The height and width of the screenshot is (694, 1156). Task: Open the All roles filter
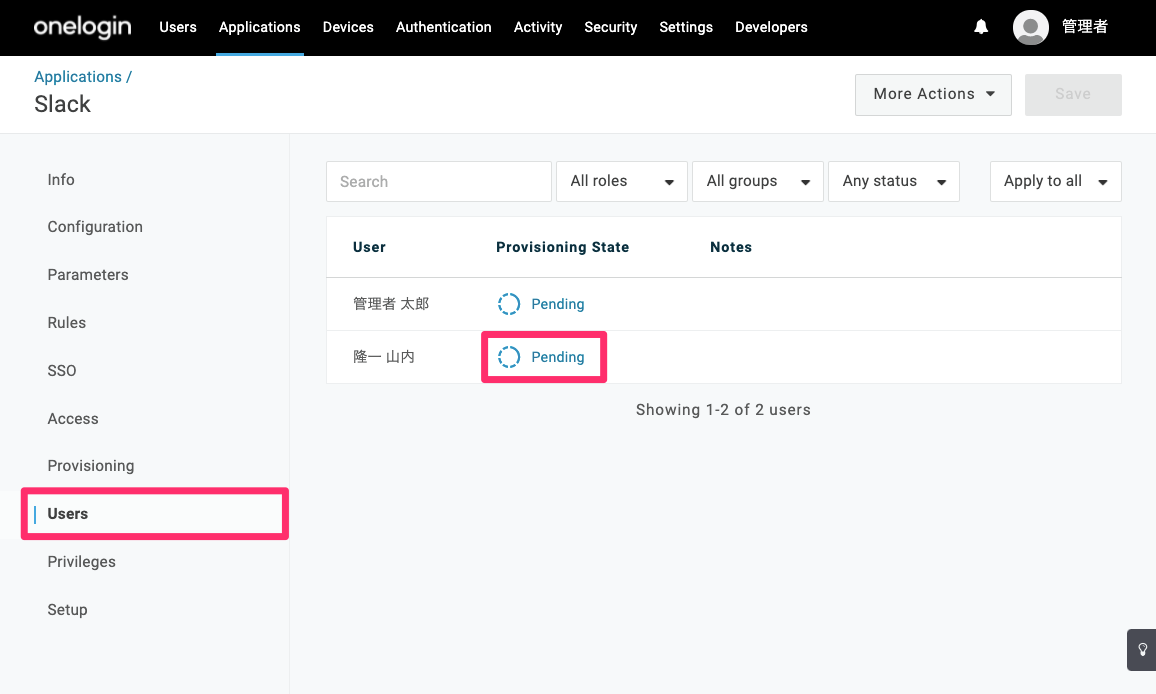[621, 181]
